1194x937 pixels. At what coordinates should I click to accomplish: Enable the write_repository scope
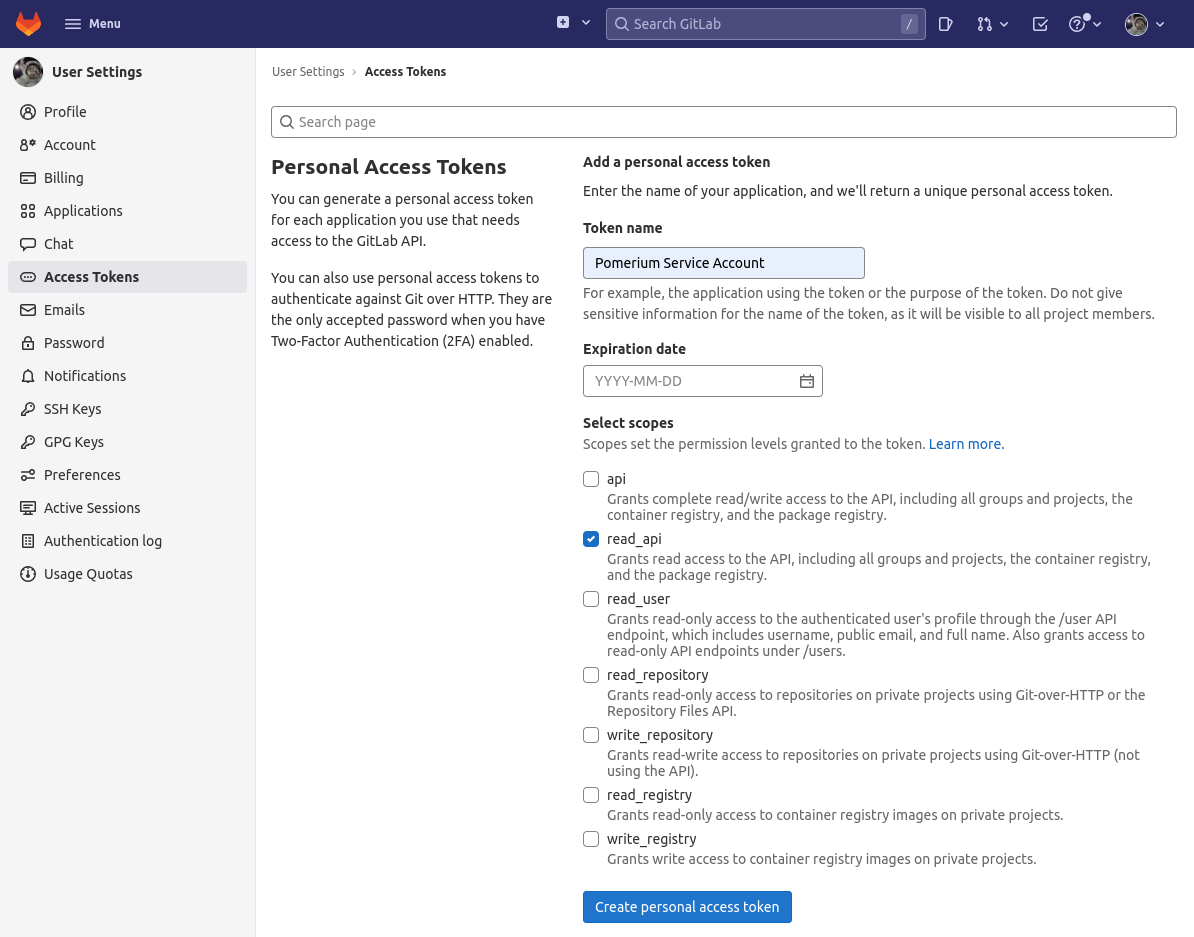[x=591, y=735]
